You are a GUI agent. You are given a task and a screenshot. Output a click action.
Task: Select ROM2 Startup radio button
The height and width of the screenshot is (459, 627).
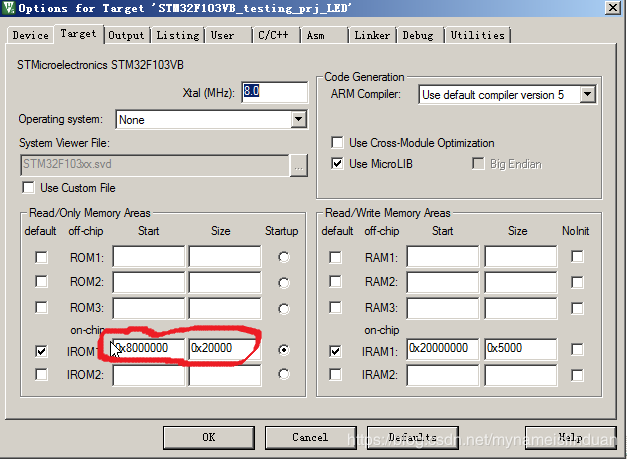(284, 283)
